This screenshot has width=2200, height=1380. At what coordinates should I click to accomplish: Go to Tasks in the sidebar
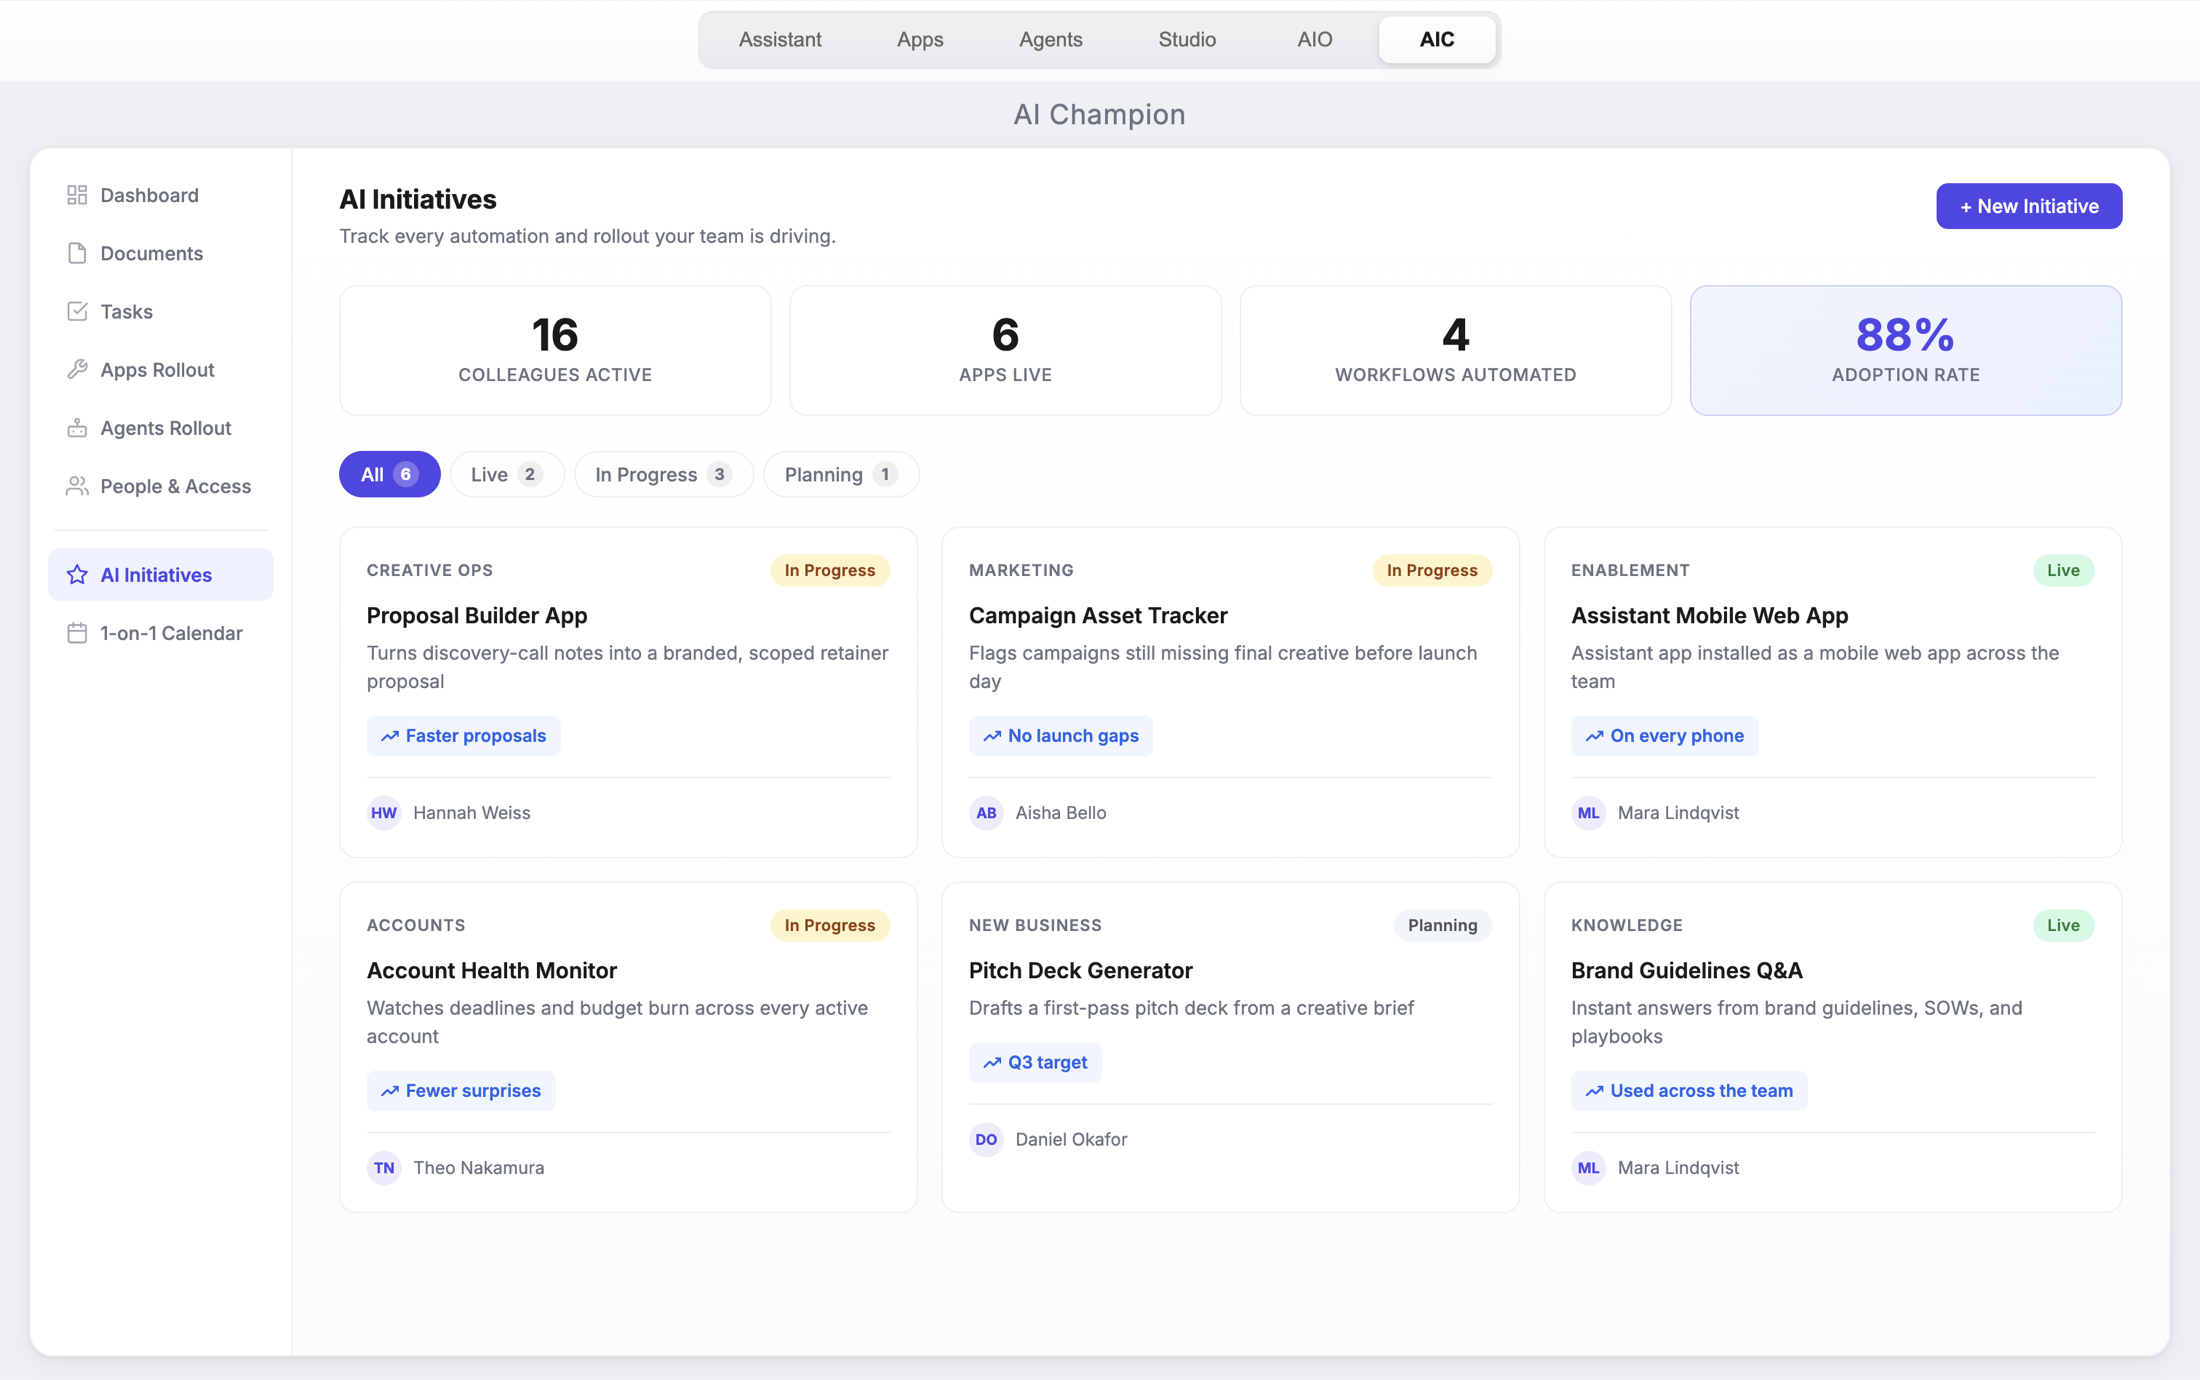[160, 311]
